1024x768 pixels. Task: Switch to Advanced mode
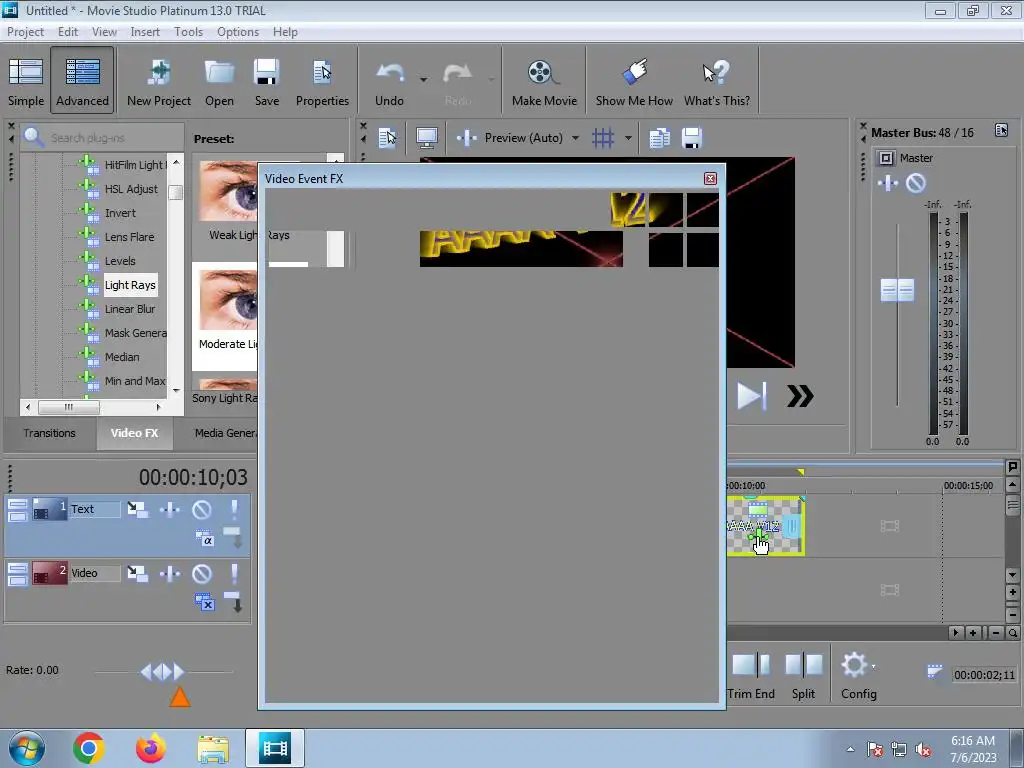82,81
